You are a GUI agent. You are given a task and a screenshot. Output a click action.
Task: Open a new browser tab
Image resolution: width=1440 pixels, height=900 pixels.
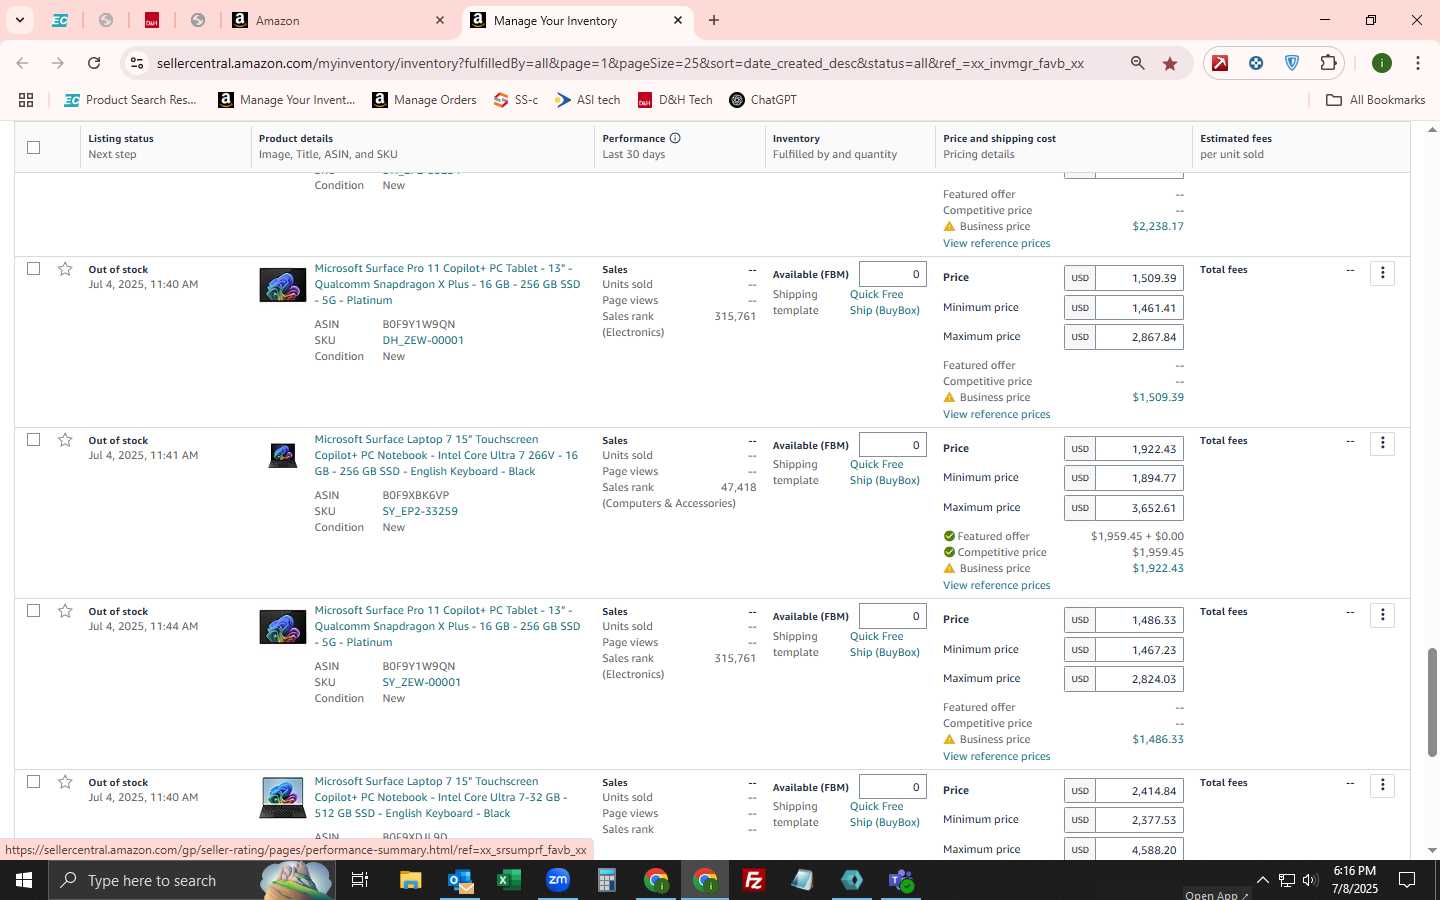tap(714, 20)
